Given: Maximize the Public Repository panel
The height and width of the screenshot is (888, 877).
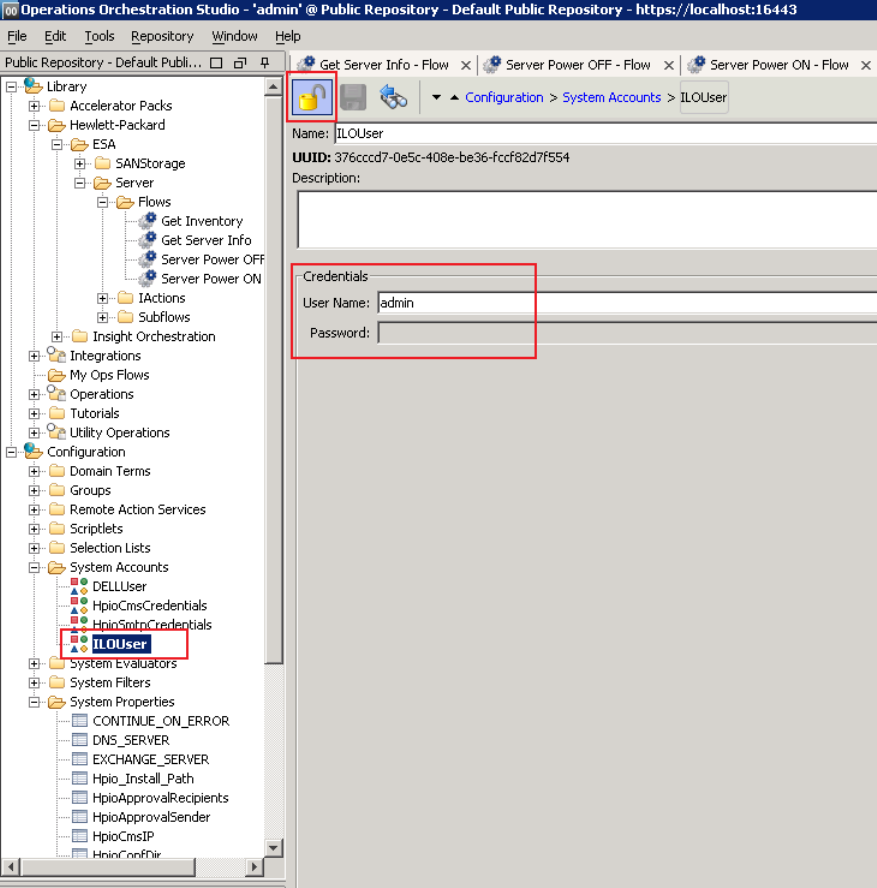Looking at the screenshot, I should [216, 63].
